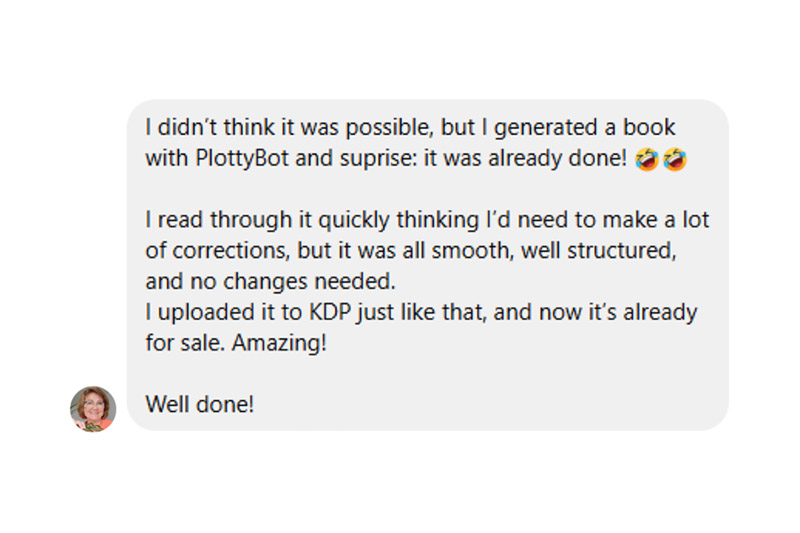800x533 pixels.
Task: Click the word 'Amazing!' in the message
Action: [x=279, y=343]
